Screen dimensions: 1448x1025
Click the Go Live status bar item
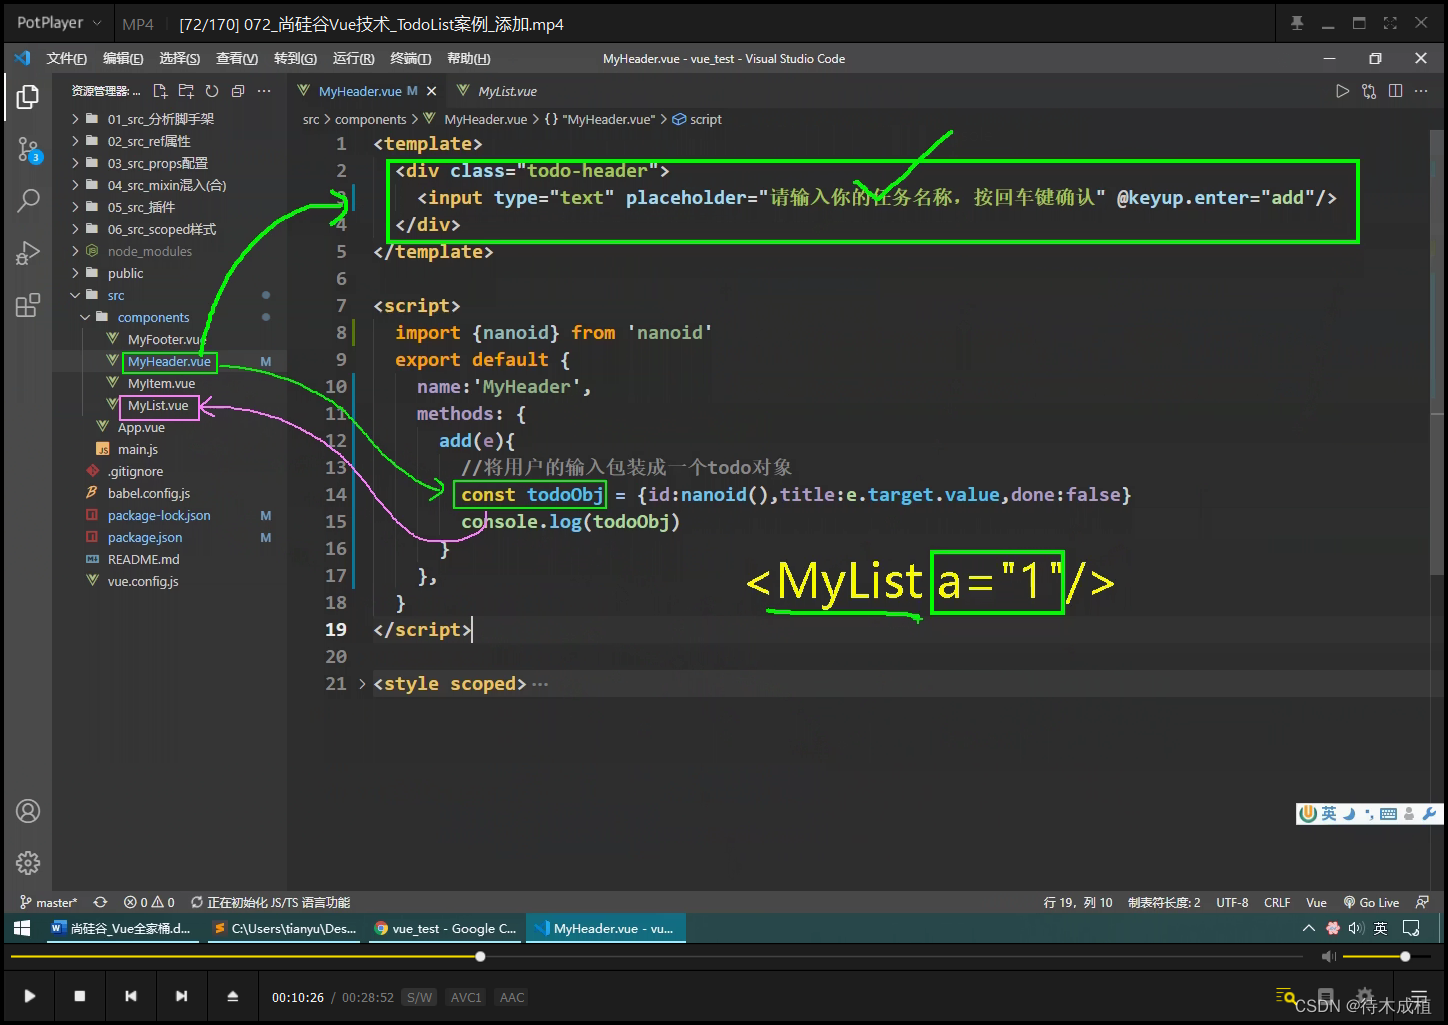click(x=1371, y=902)
